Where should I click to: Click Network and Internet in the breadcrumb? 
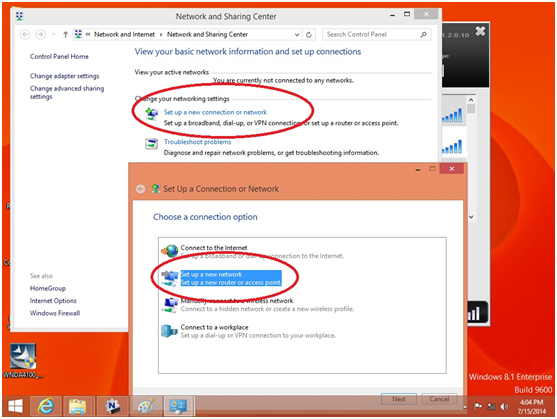pos(124,34)
